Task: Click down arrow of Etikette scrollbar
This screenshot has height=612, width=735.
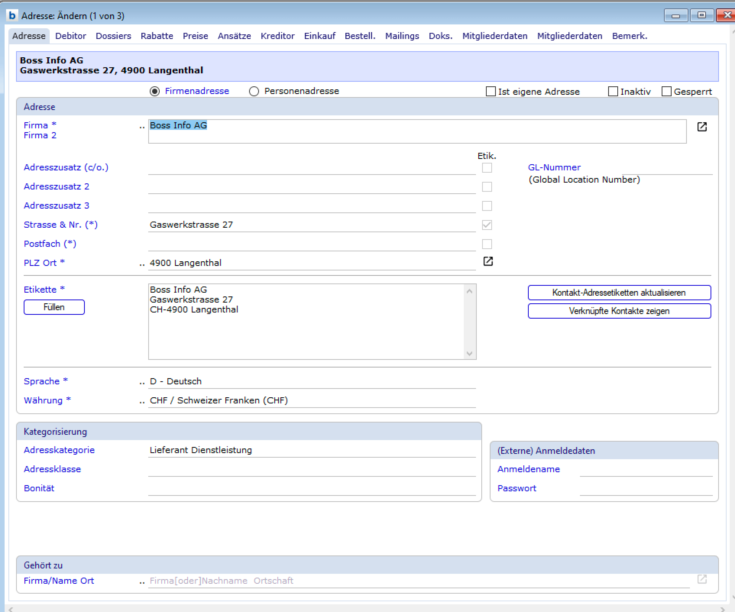Action: coord(471,352)
